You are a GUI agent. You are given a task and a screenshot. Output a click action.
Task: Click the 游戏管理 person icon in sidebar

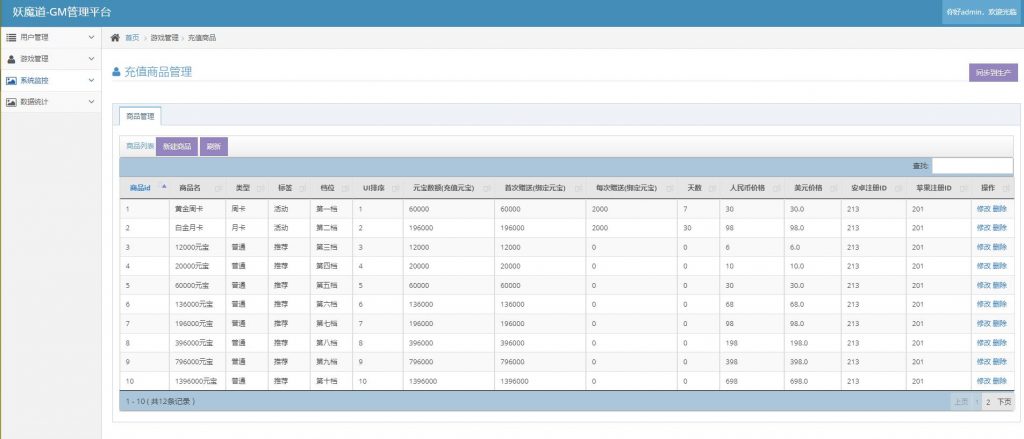[11, 59]
